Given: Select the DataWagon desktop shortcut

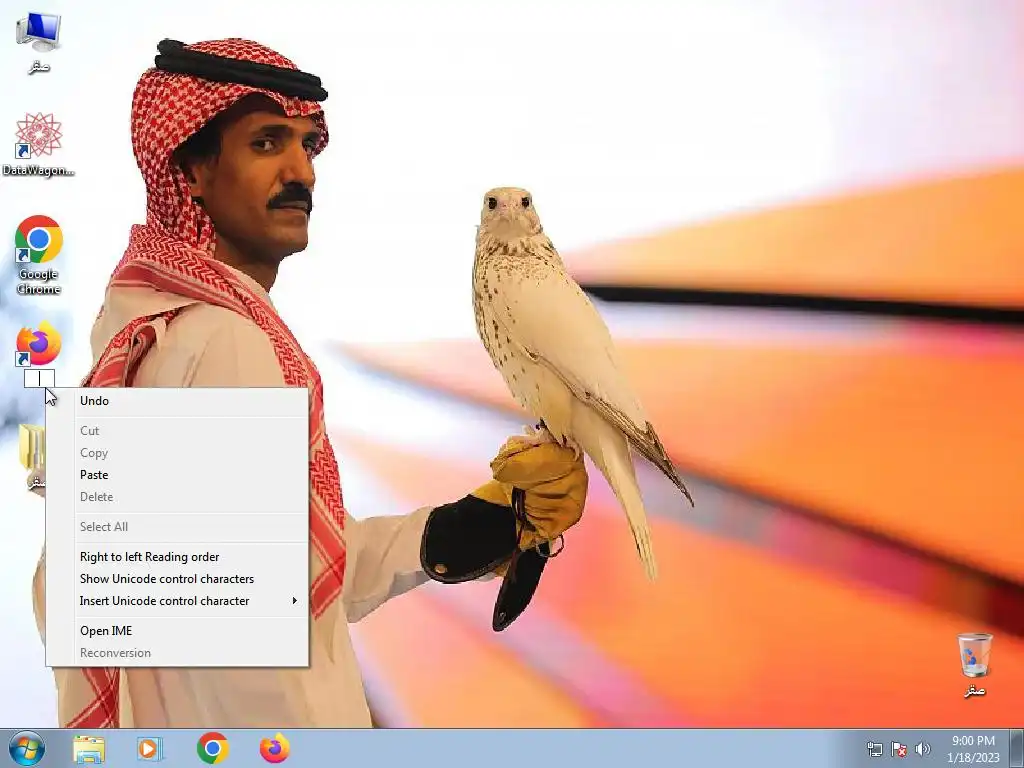Looking at the screenshot, I should click(39, 144).
